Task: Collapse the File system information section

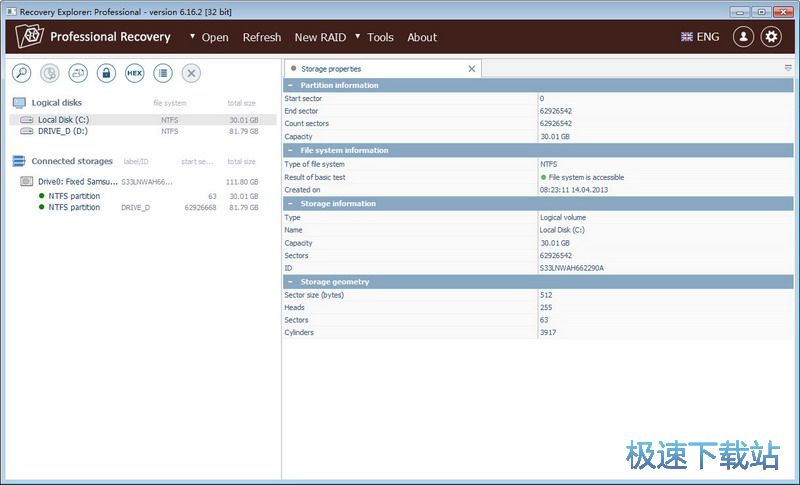Action: [290, 150]
